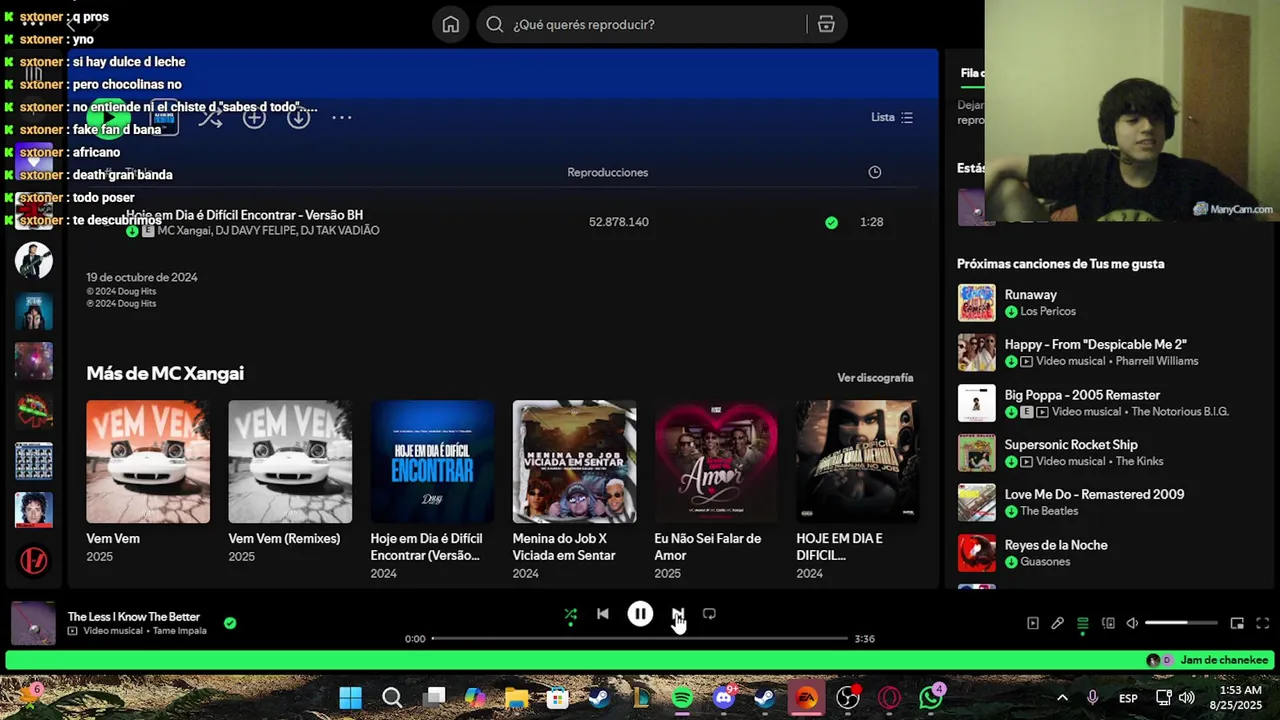Open Discord from taskbar
This screenshot has height=720, width=1280.
pyautogui.click(x=724, y=698)
